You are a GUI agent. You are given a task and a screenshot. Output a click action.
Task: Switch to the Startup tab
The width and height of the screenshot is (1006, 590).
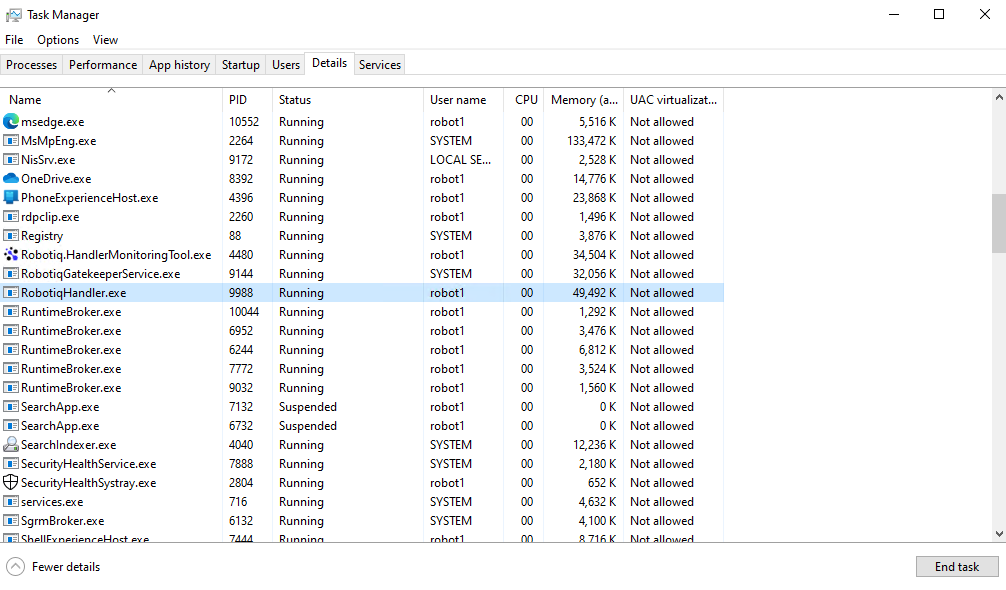pyautogui.click(x=241, y=65)
